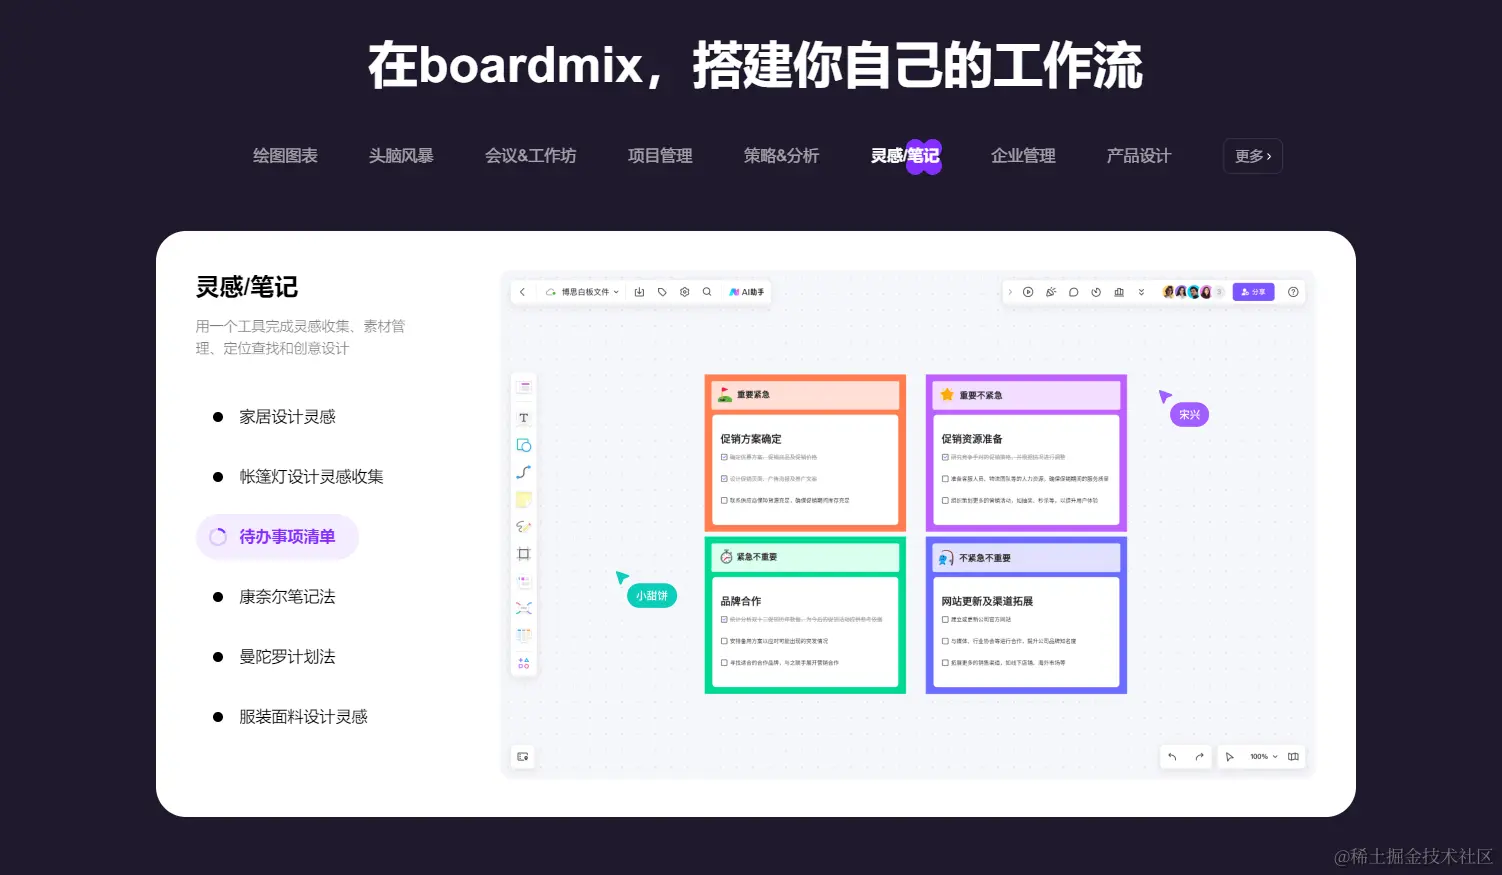This screenshot has height=875, width=1502.
Task: Open board settings via the gear icon
Action: (684, 291)
